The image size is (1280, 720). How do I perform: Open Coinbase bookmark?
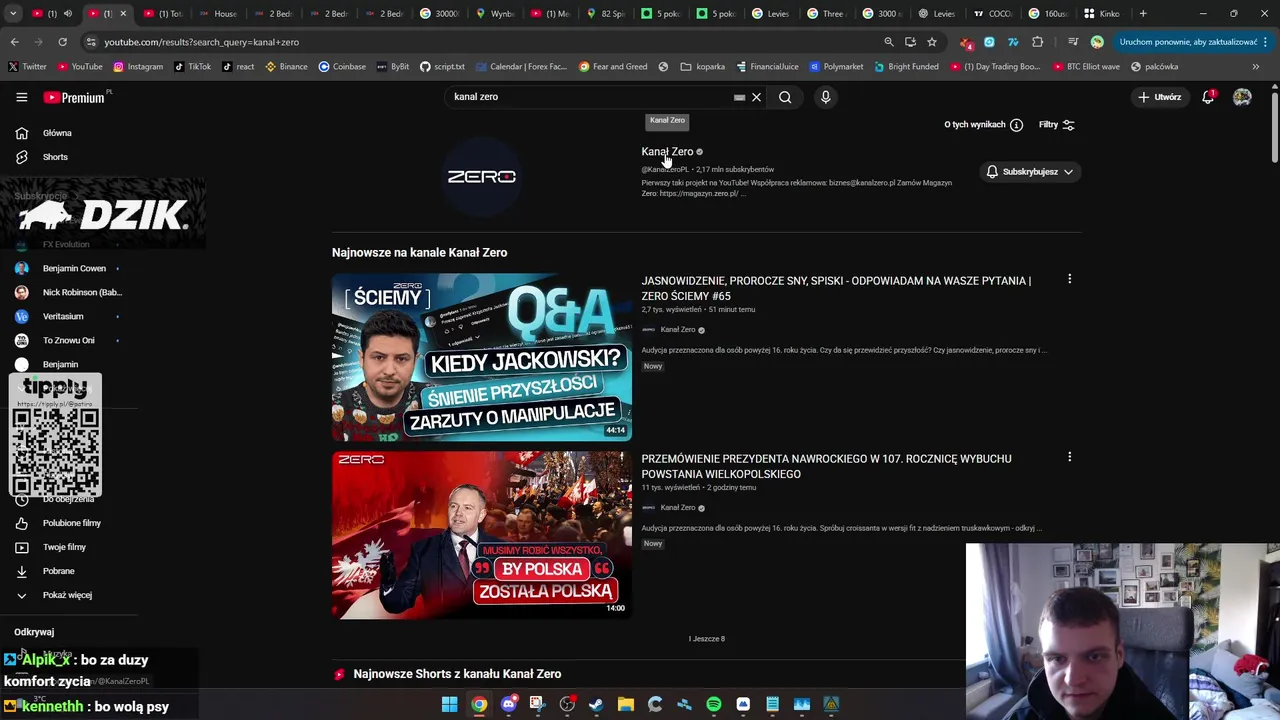[342, 66]
